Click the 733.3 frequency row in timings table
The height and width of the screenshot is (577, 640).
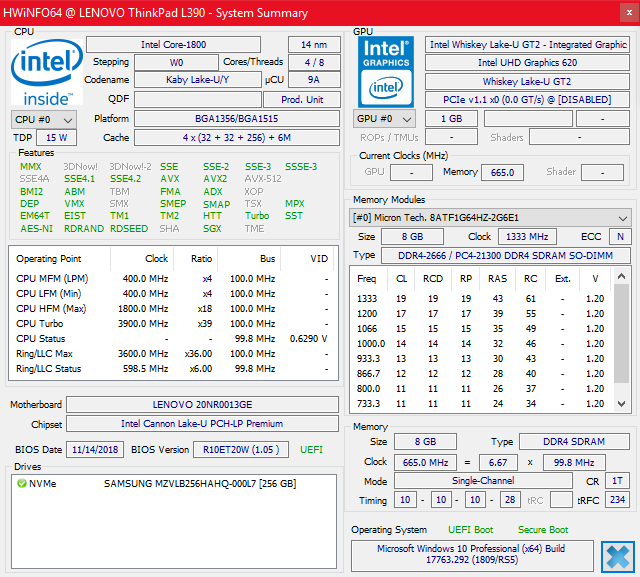coord(482,404)
